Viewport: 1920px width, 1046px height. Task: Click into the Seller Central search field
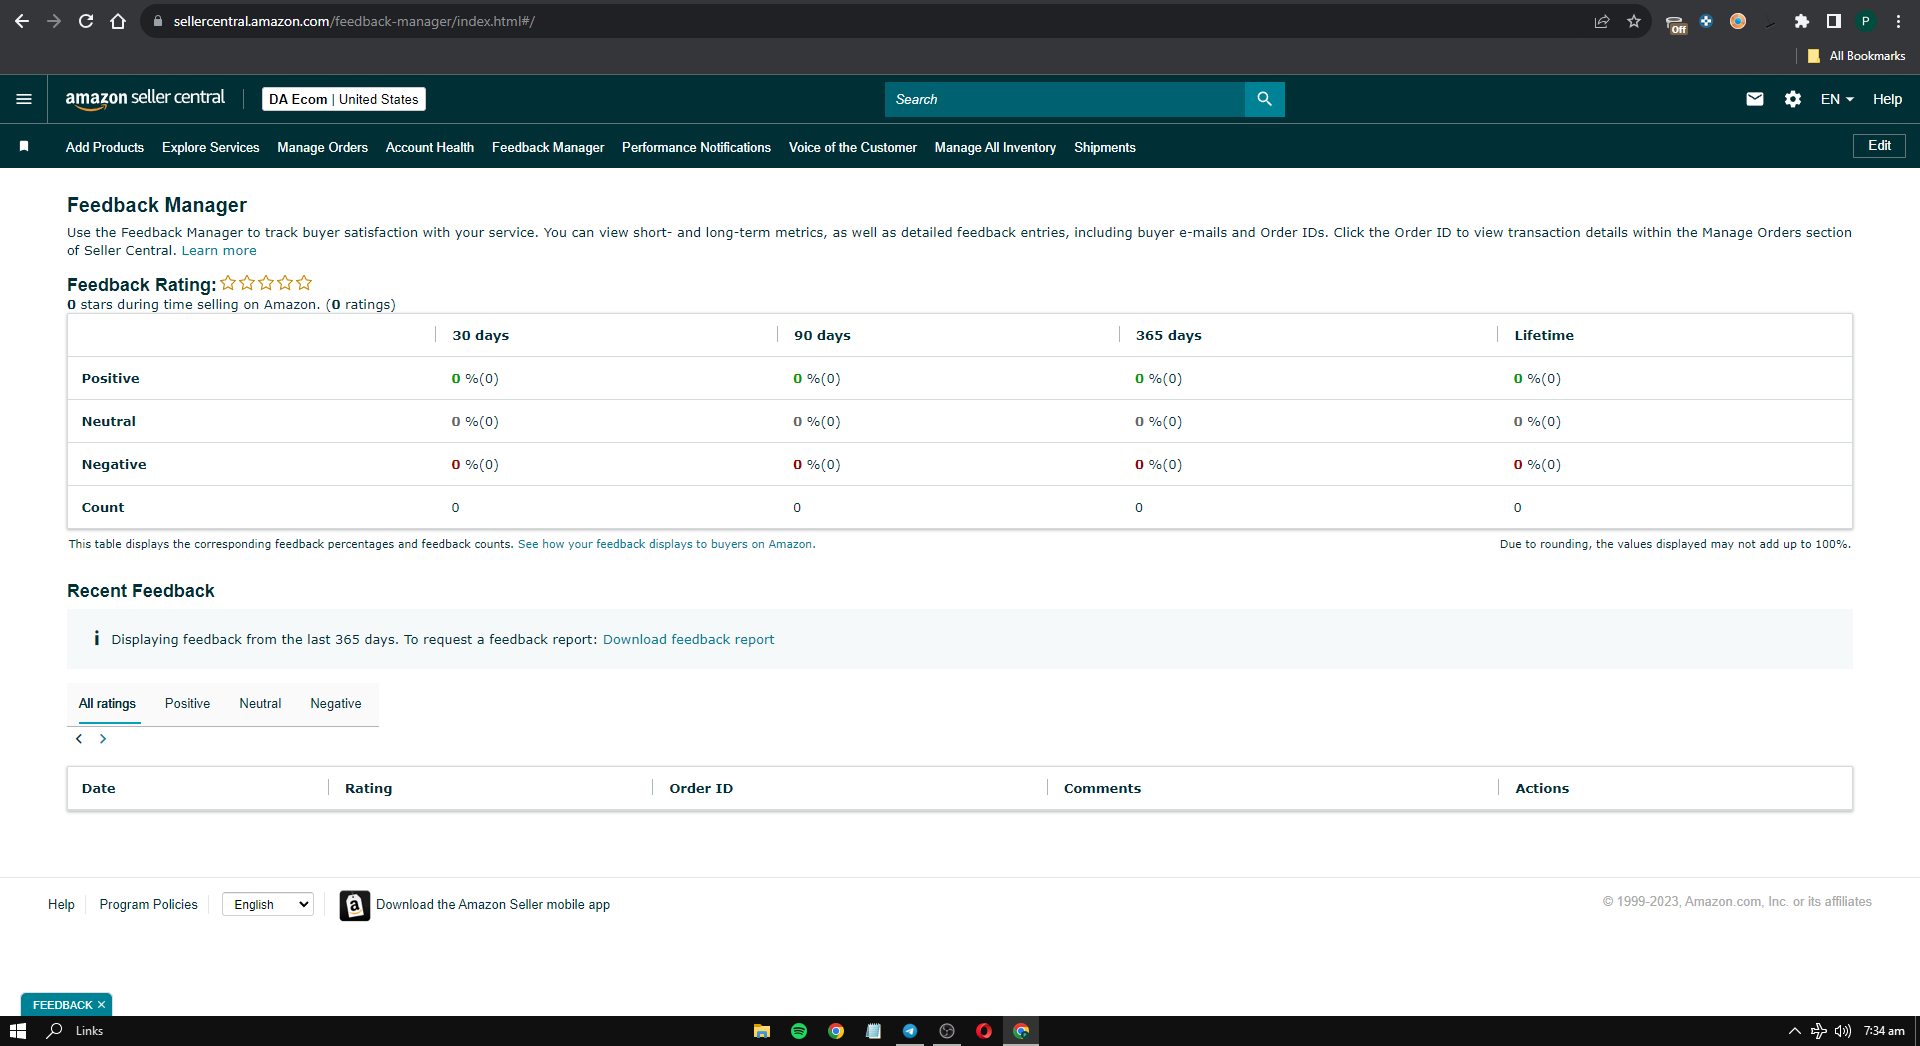tap(1065, 99)
